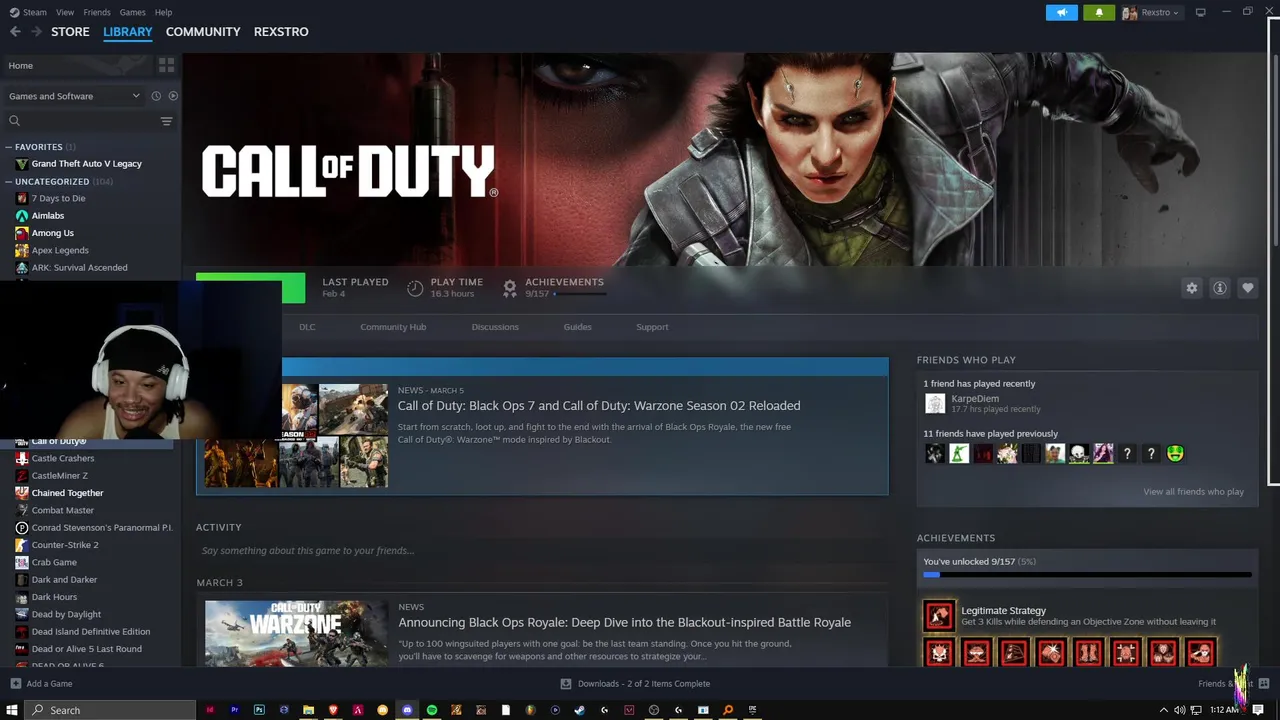
Task: Click the achievements unlocked progress bar
Action: click(x=1088, y=575)
